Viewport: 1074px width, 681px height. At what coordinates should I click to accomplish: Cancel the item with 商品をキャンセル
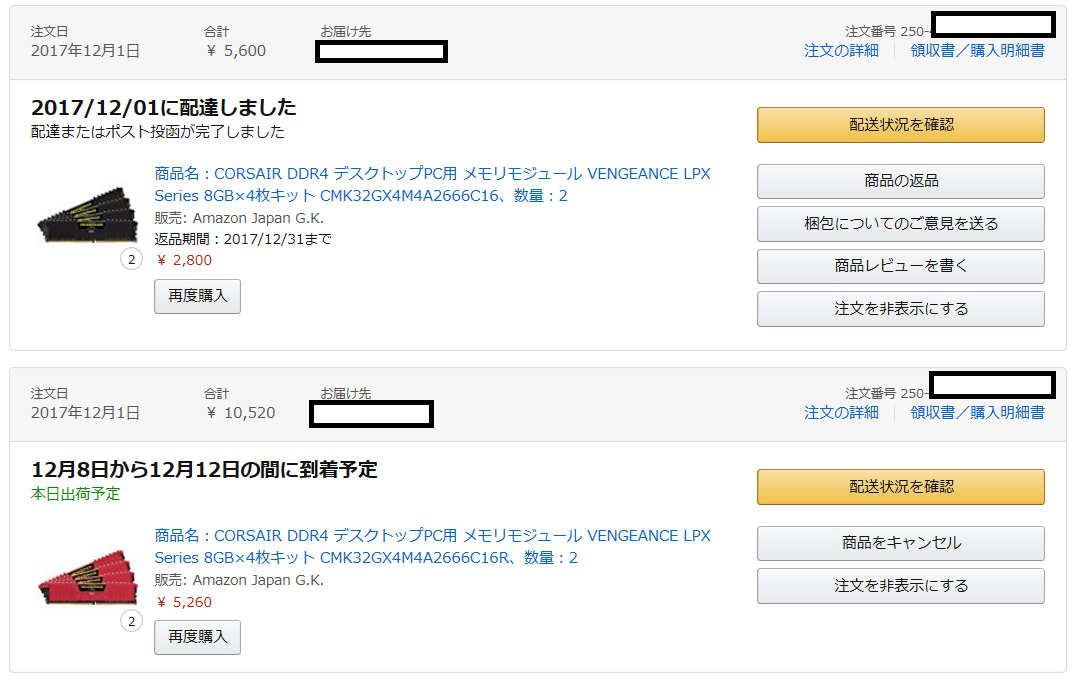[900, 544]
